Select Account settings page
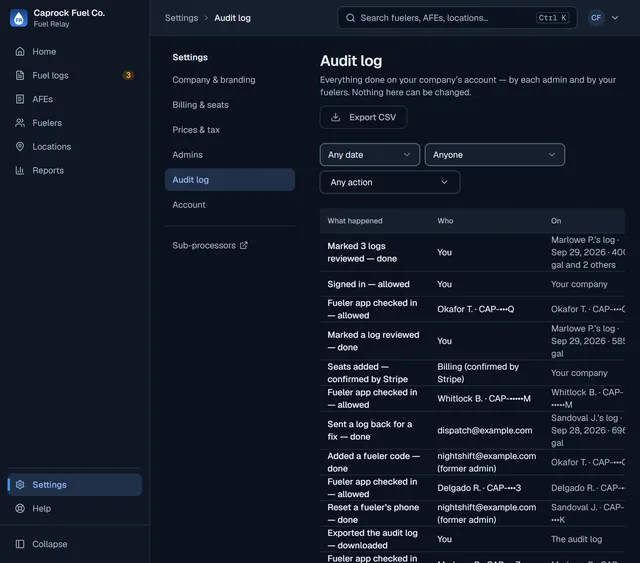 230,205
